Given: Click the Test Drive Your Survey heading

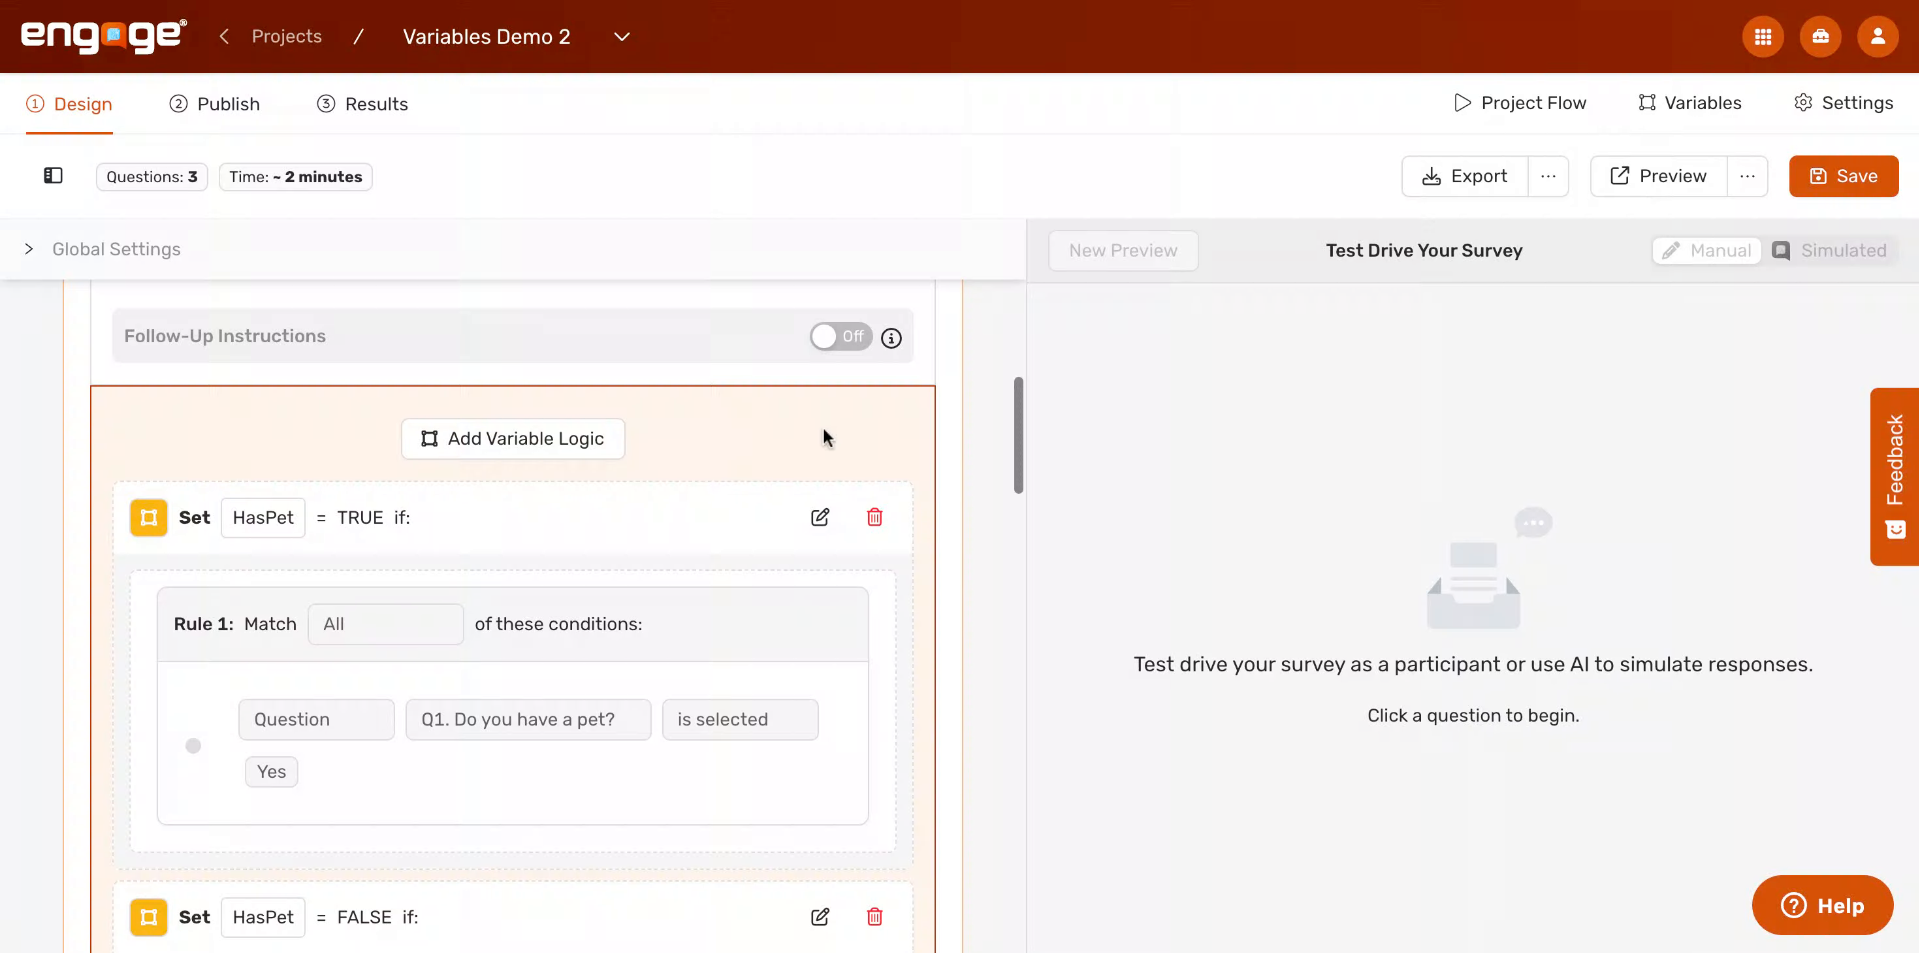Looking at the screenshot, I should pyautogui.click(x=1424, y=251).
